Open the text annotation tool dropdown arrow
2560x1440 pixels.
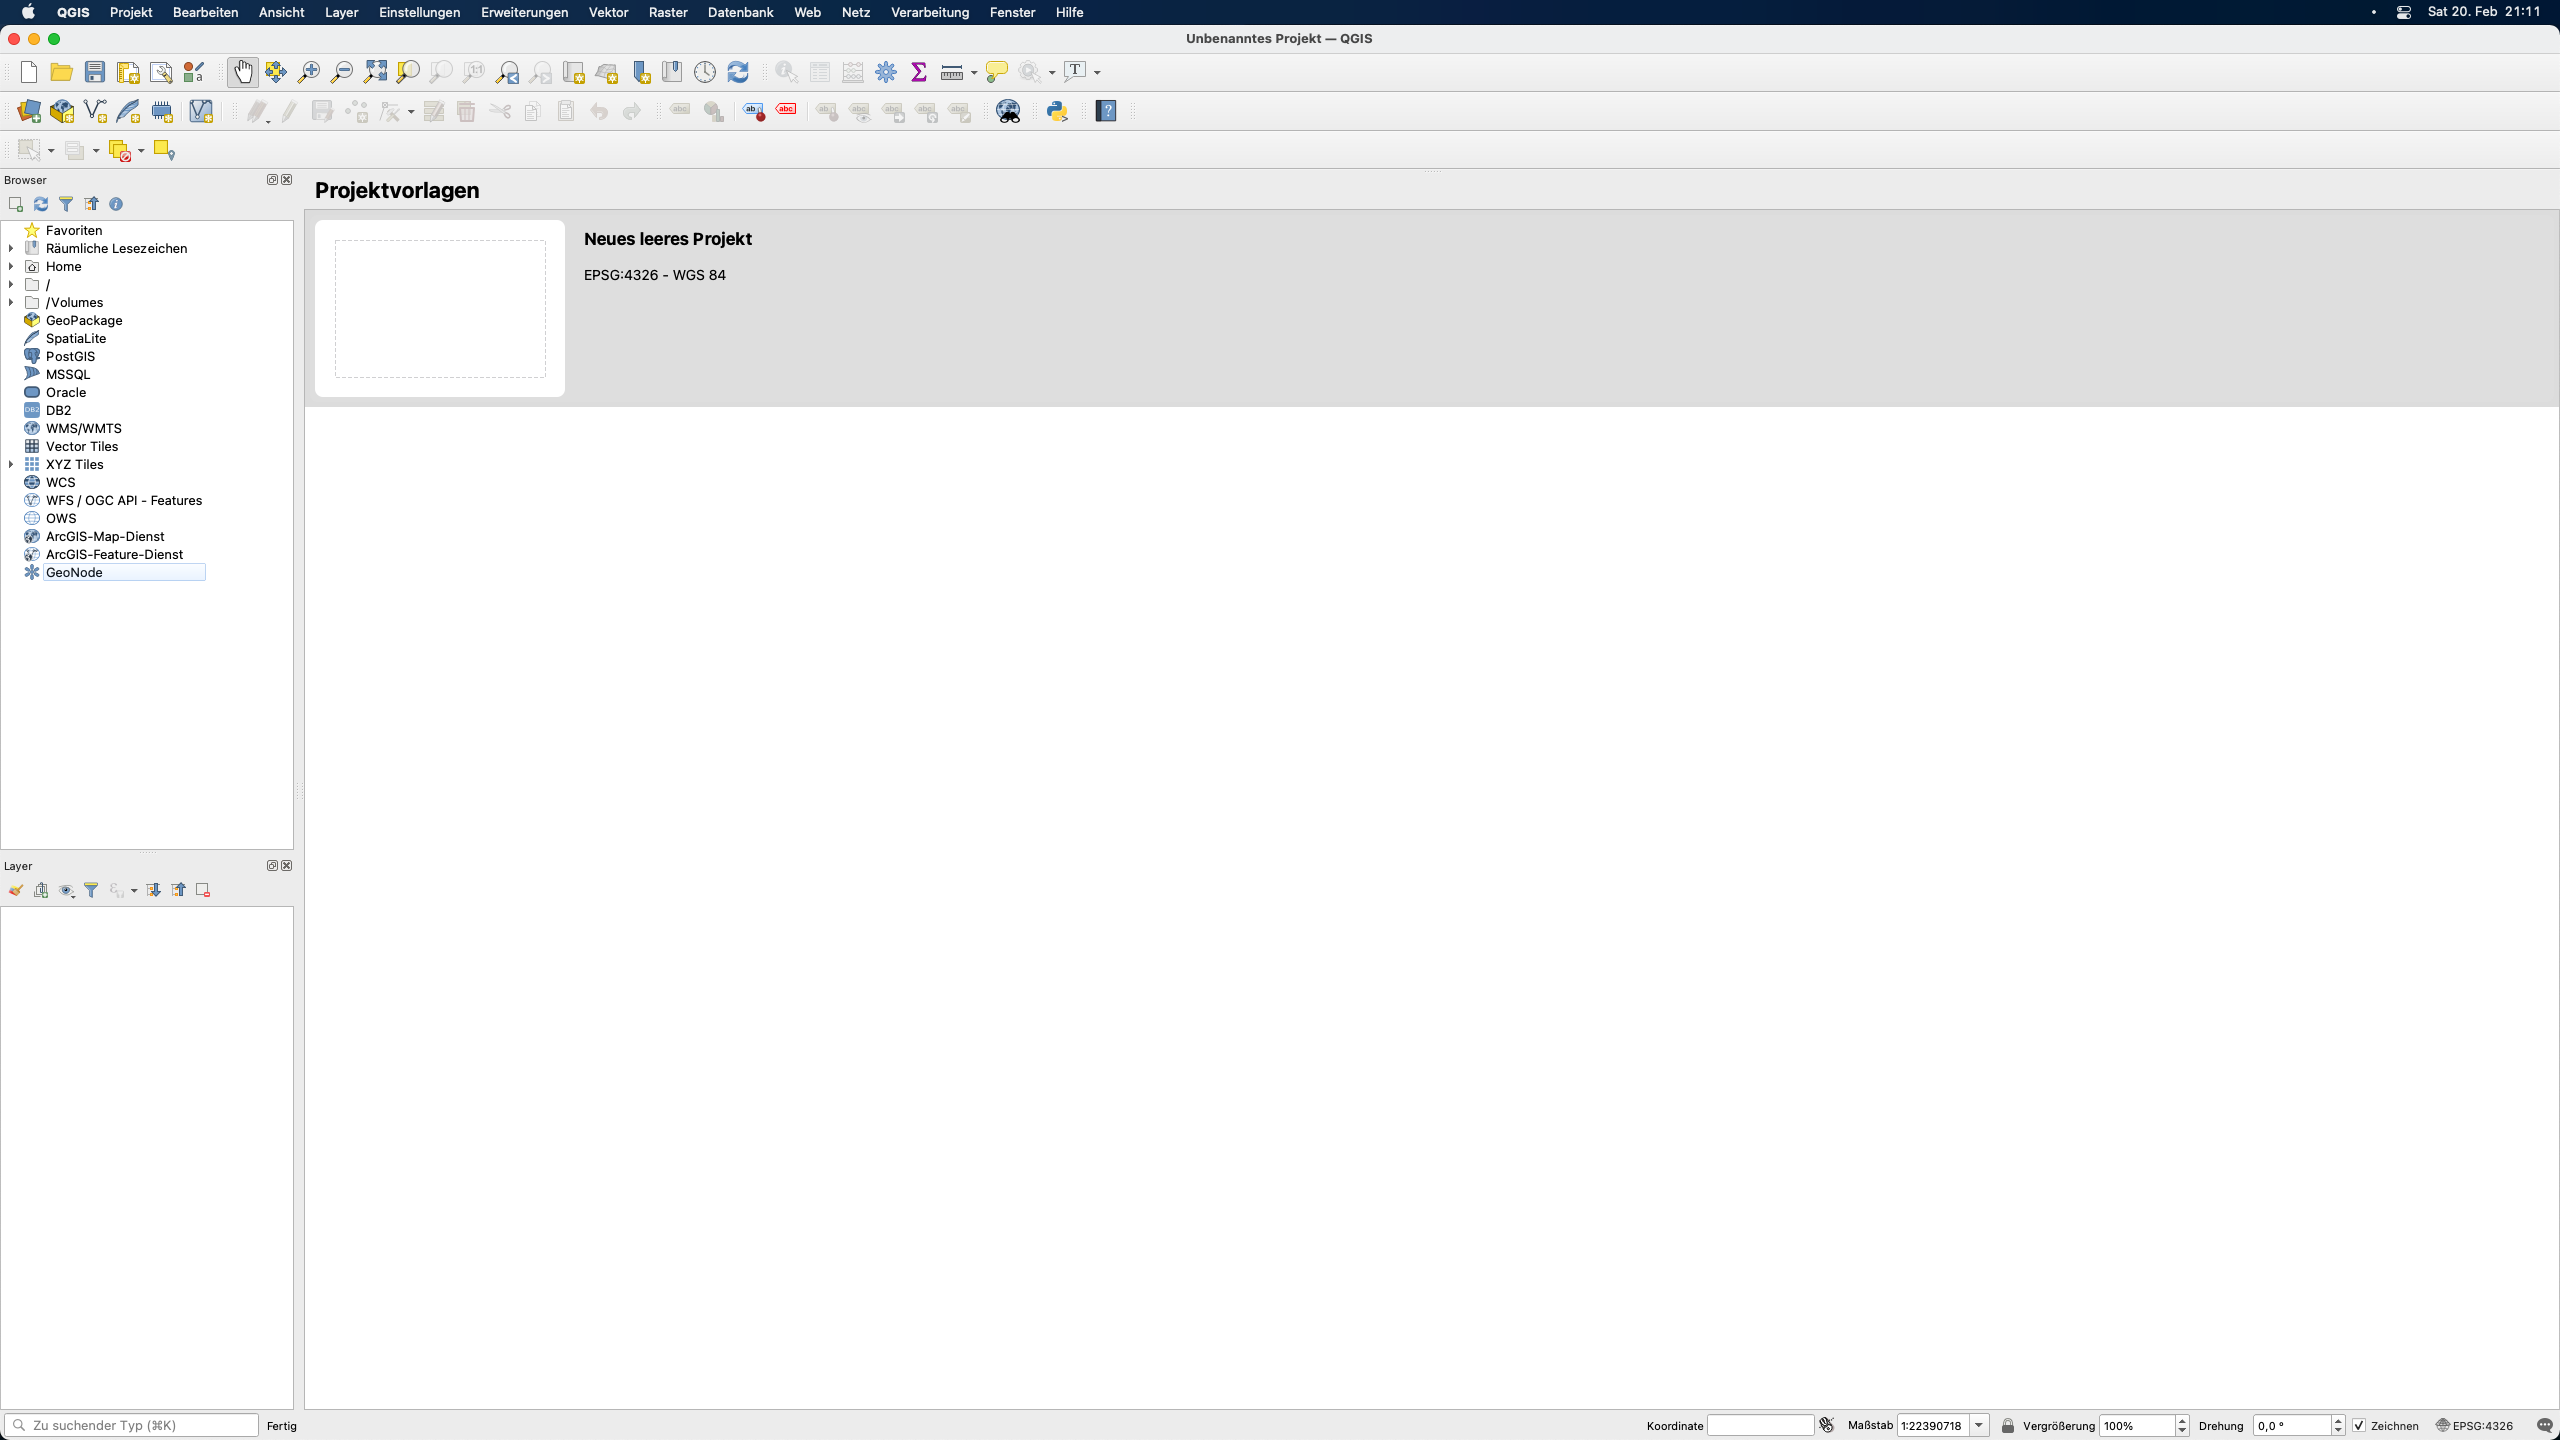click(1097, 72)
